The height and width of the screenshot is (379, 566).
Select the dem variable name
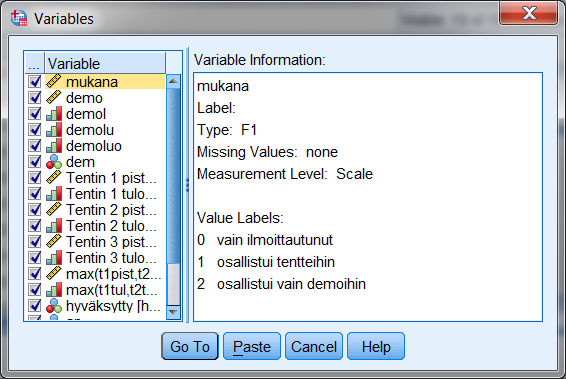80,162
